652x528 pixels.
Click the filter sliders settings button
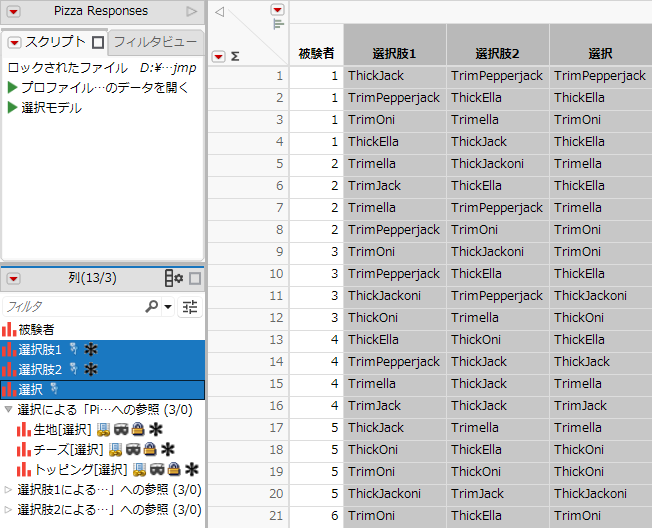tap(190, 307)
